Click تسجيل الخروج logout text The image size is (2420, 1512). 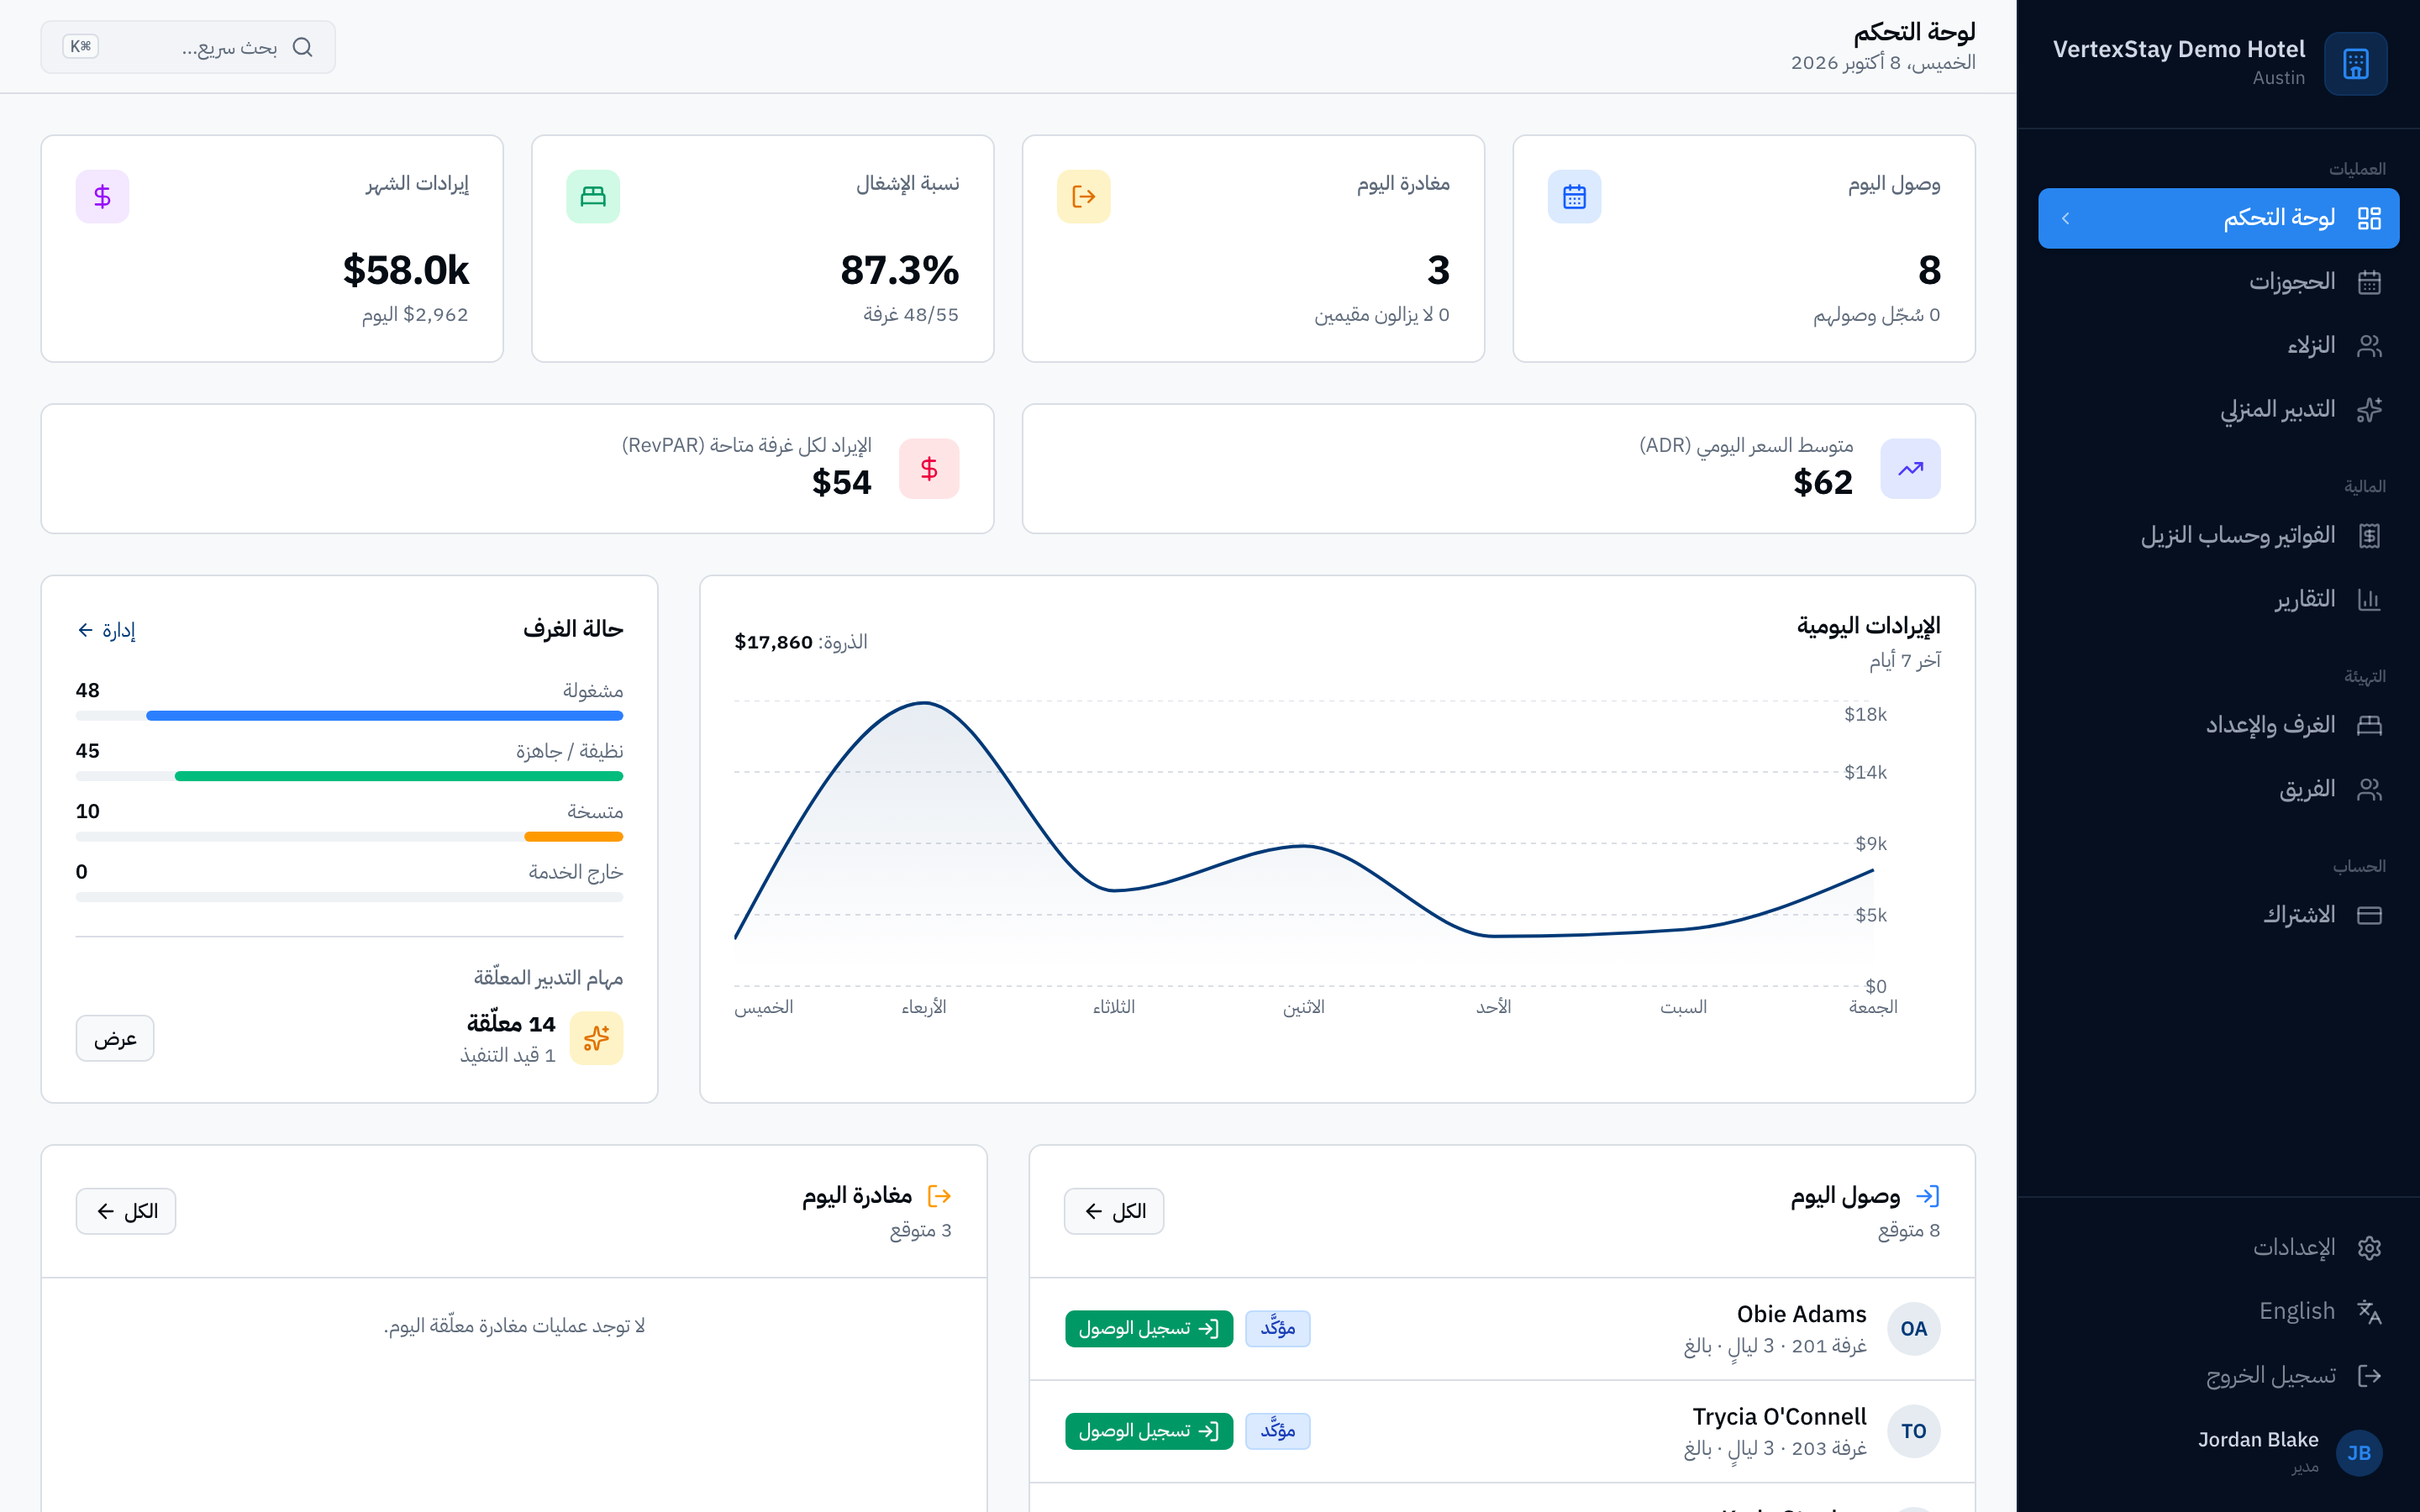click(x=2270, y=1376)
